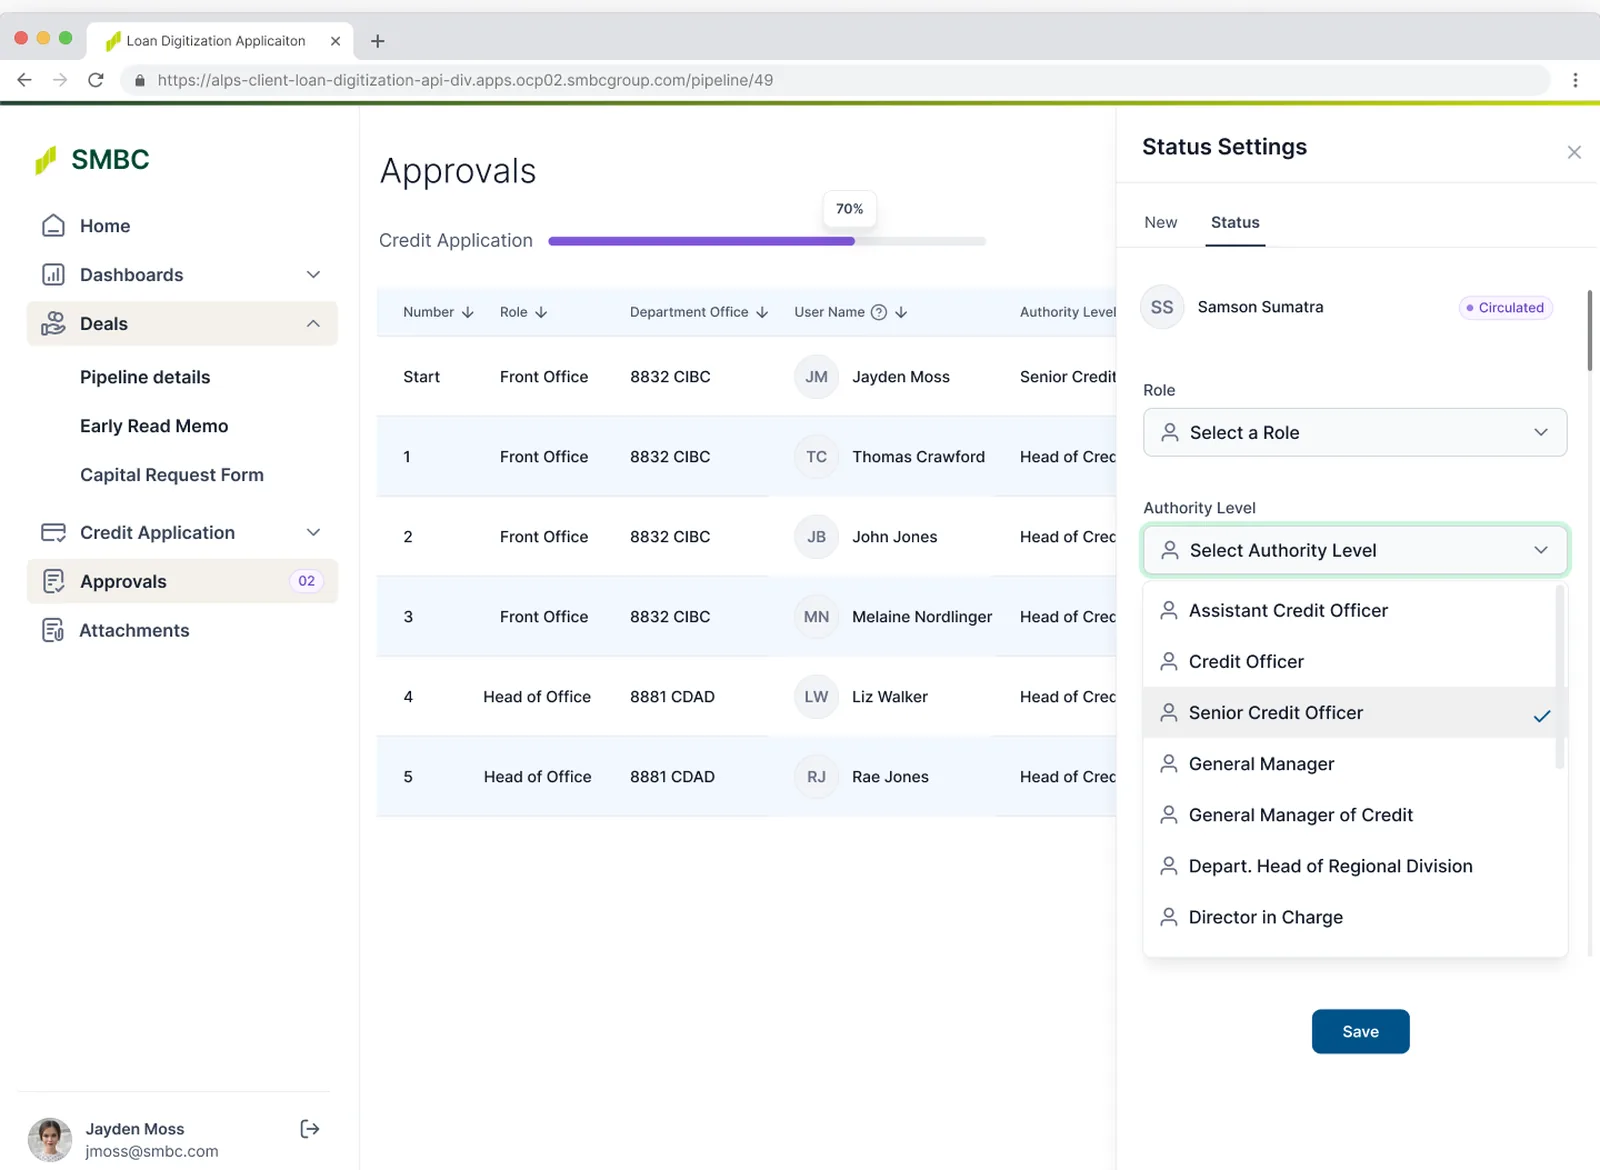Click the Credit Application progress bar

point(767,241)
